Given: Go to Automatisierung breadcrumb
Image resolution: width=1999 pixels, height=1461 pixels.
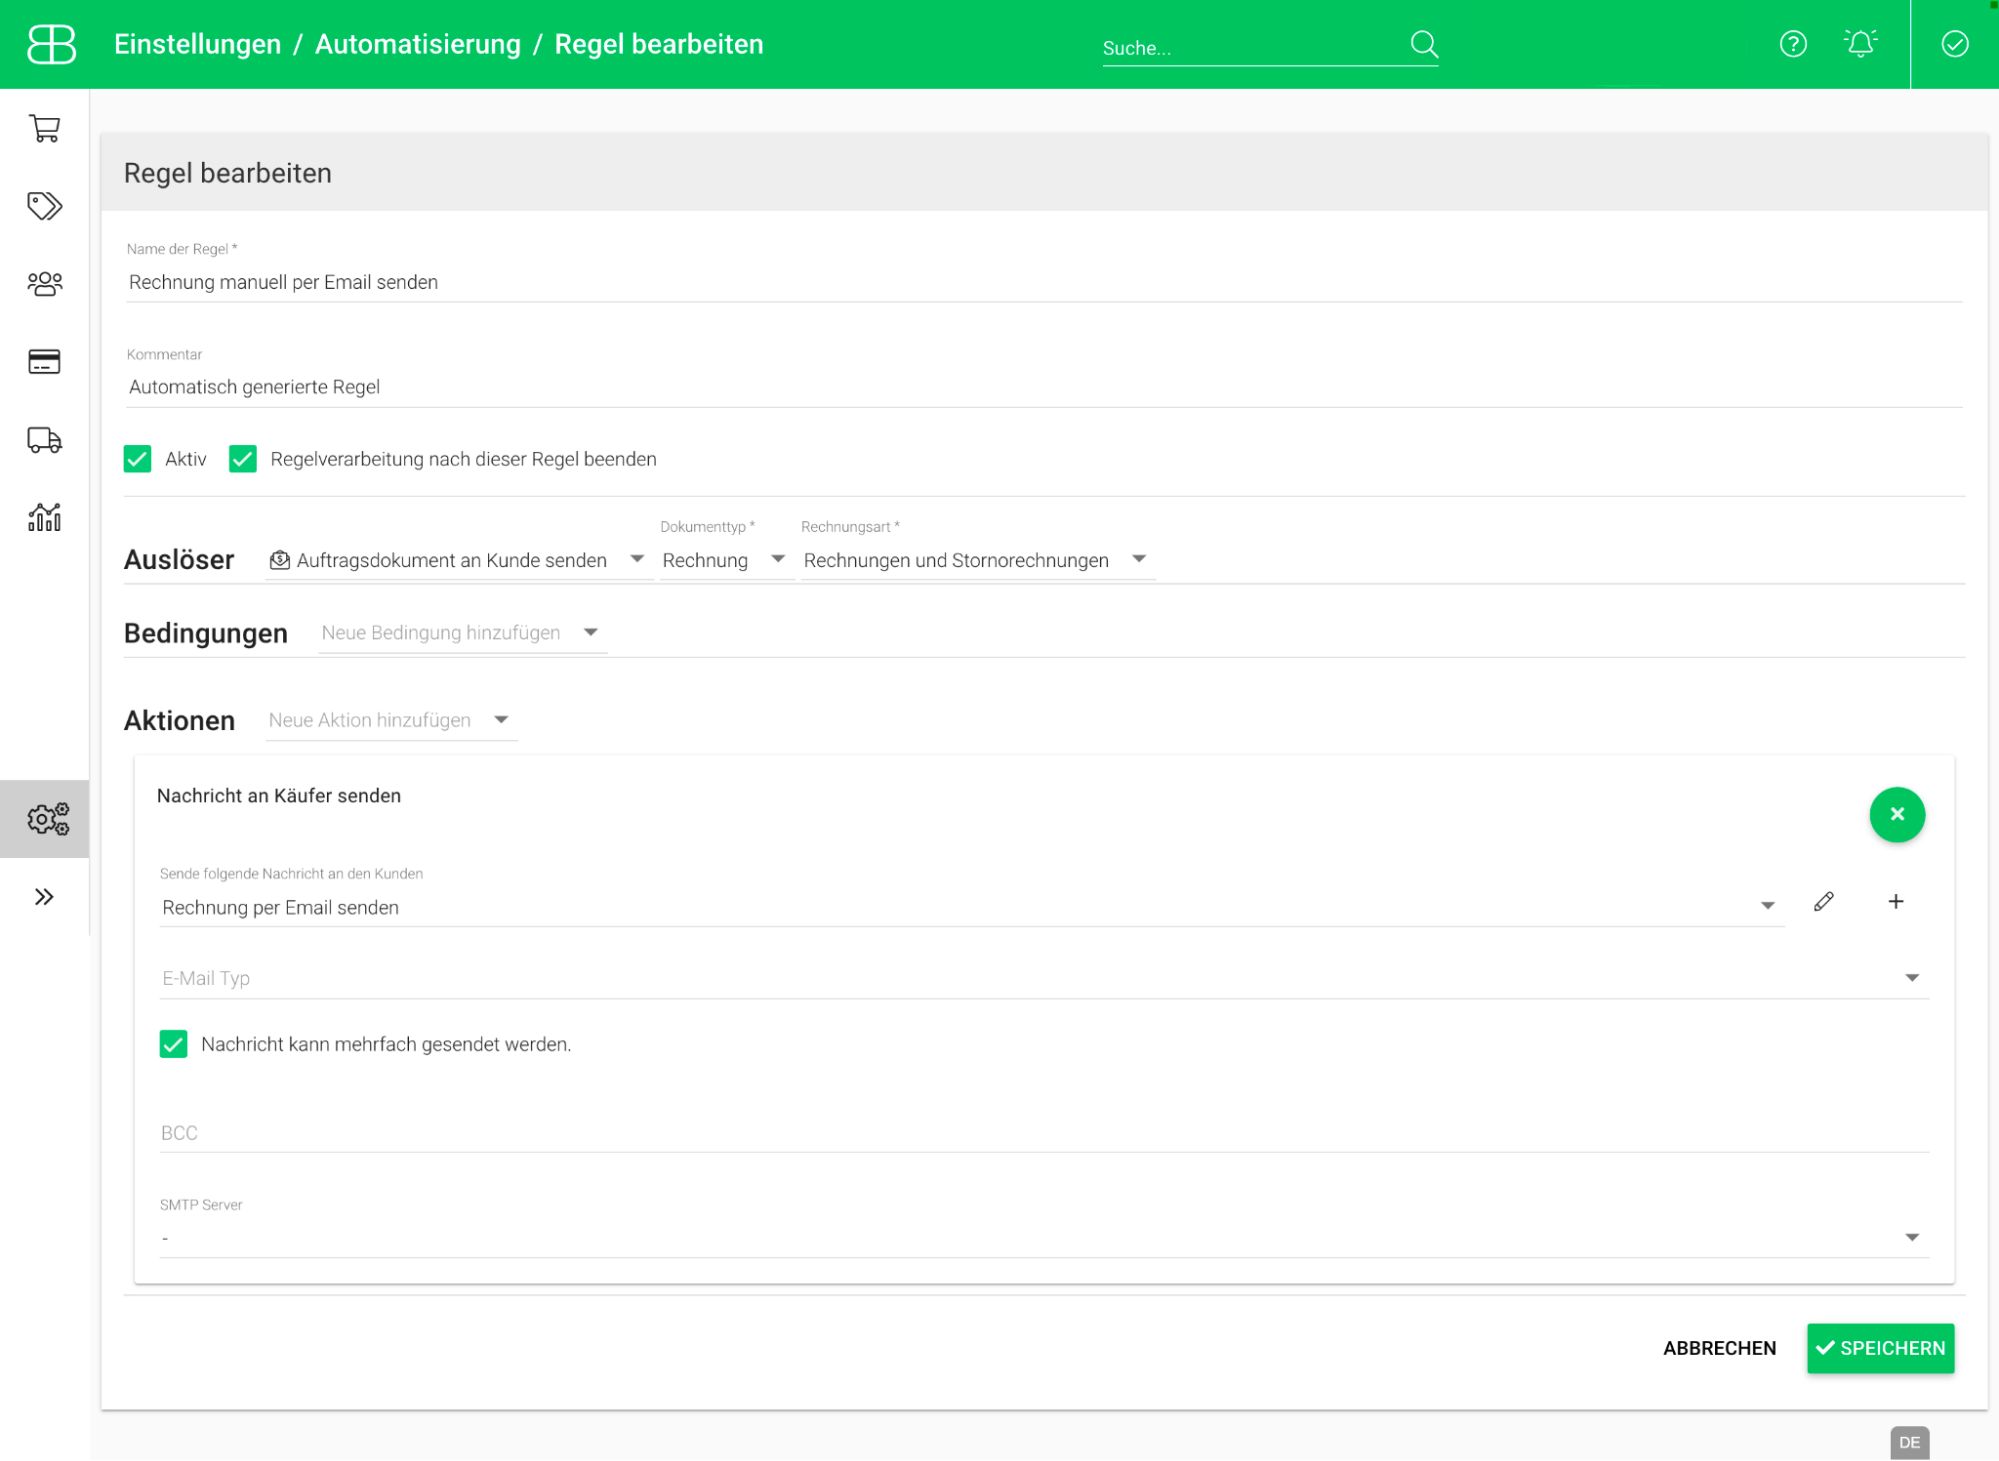Looking at the screenshot, I should coord(417,44).
